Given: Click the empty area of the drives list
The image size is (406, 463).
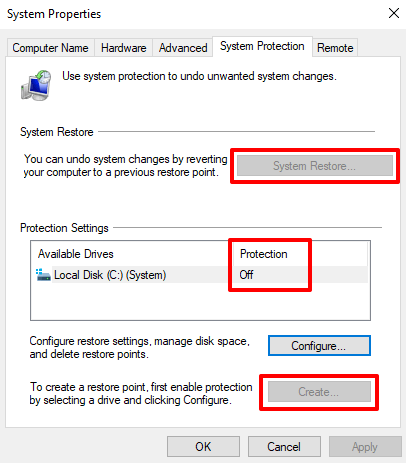Looking at the screenshot, I should click(200, 301).
